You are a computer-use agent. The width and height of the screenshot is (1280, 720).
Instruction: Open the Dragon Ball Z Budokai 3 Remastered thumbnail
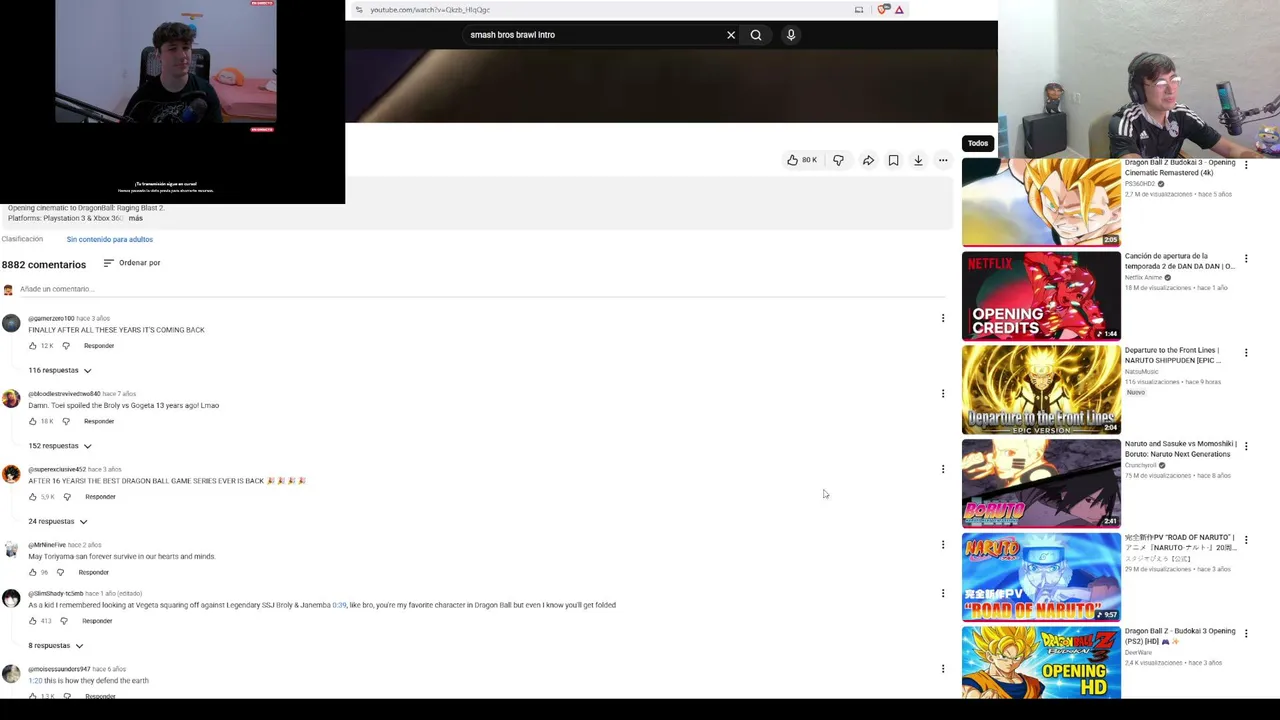point(1041,202)
